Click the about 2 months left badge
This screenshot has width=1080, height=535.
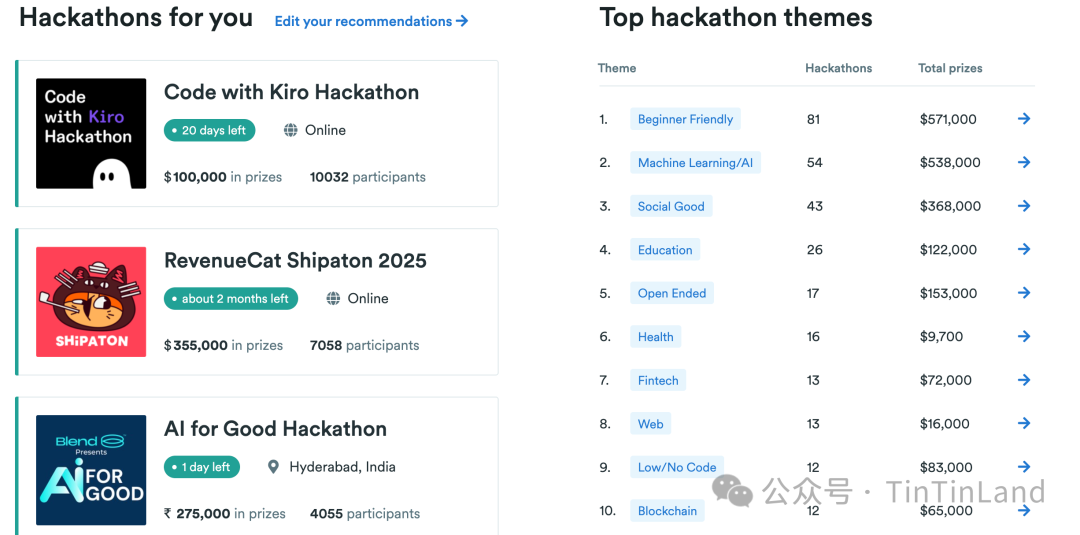(231, 298)
